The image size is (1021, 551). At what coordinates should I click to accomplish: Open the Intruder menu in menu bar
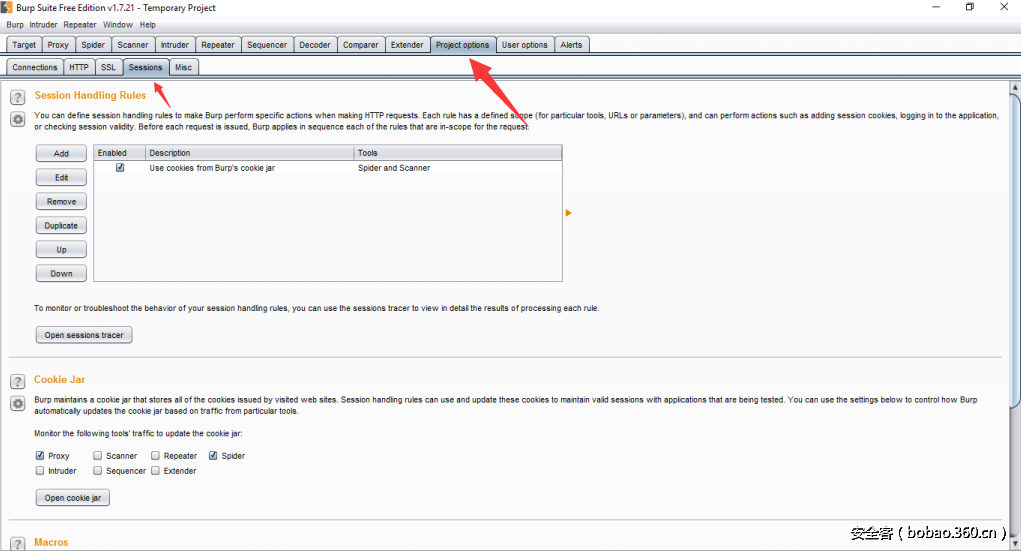click(43, 25)
